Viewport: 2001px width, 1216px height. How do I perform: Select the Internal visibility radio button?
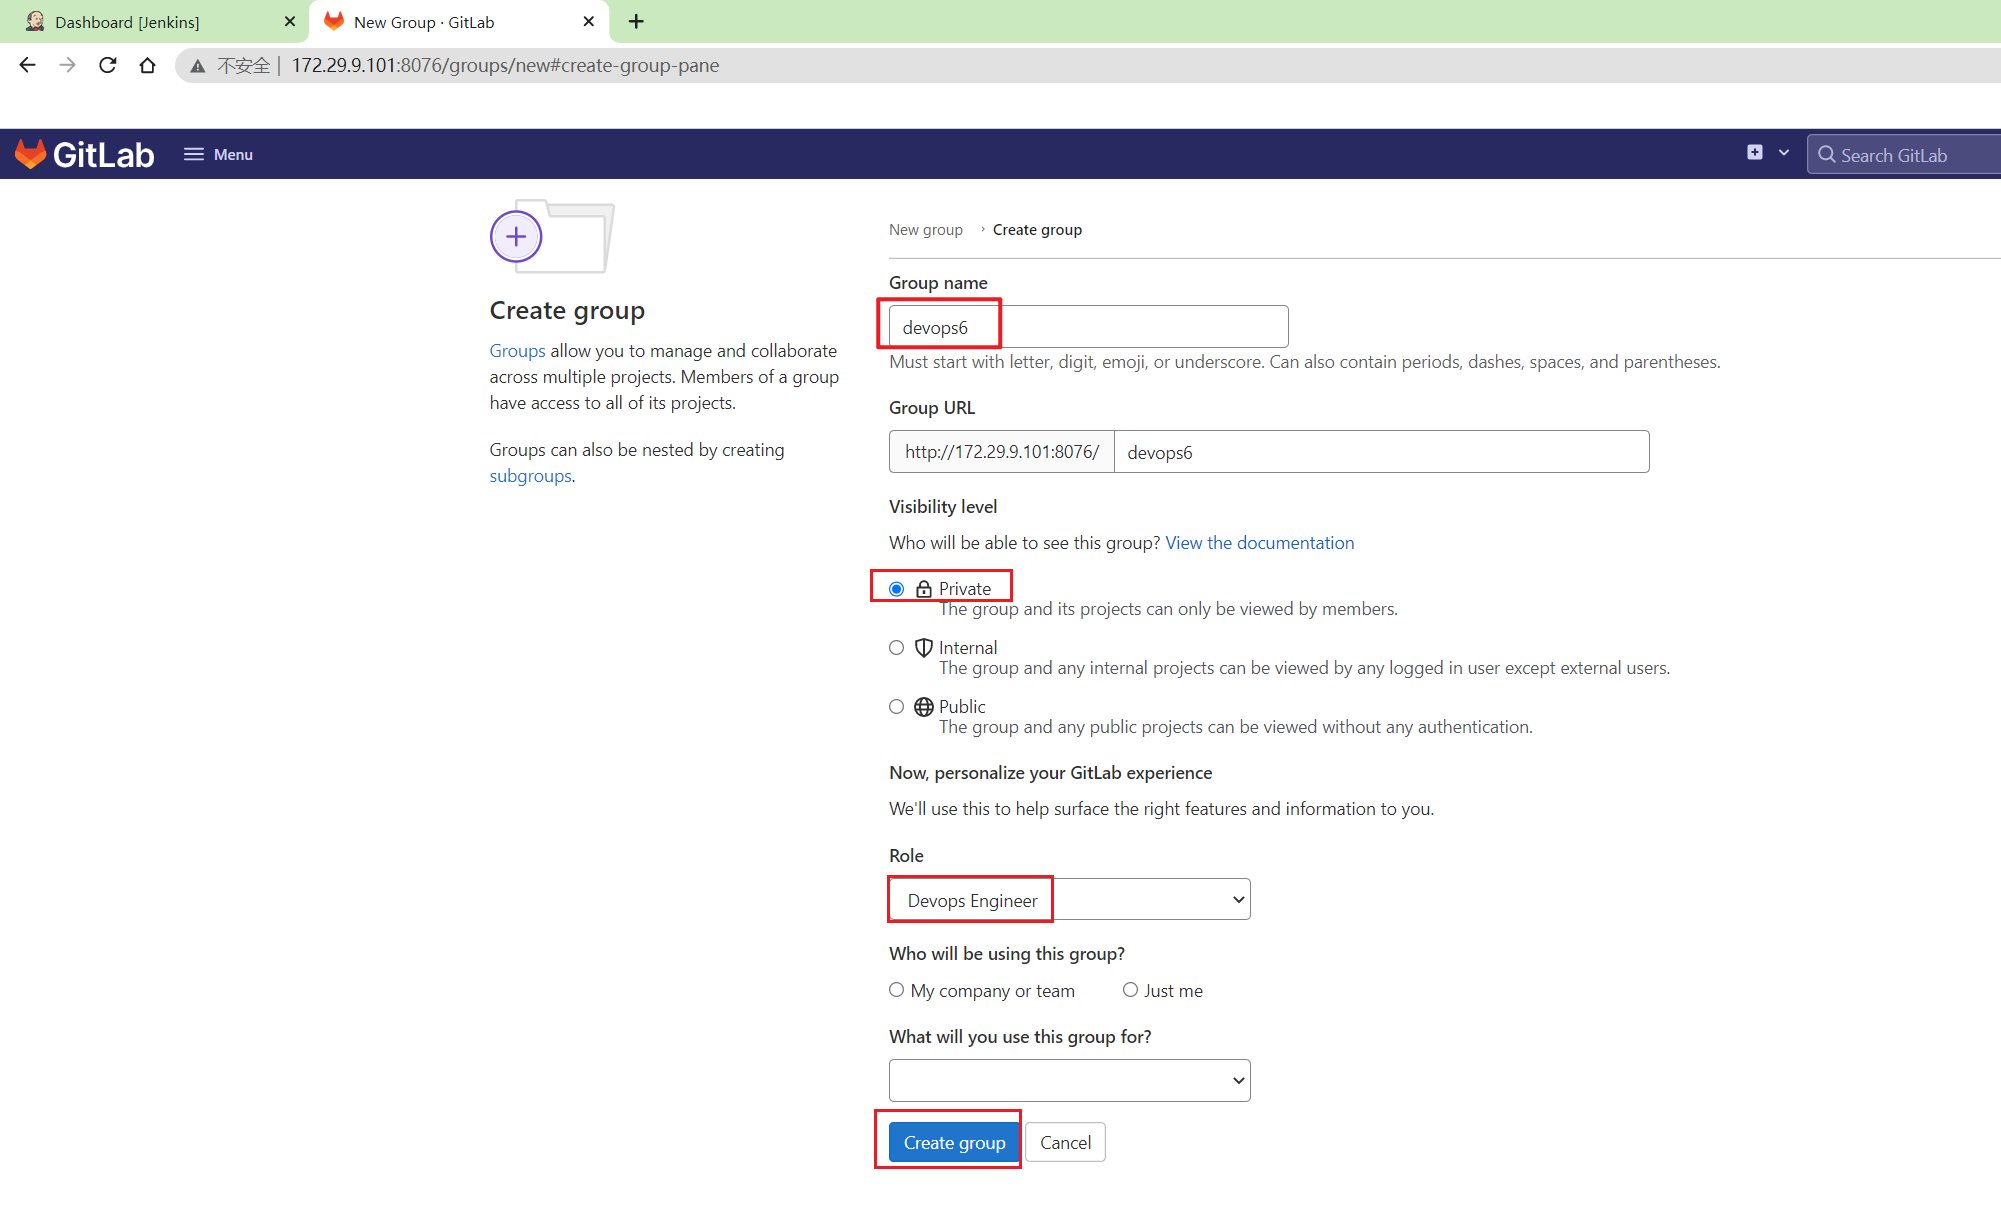(896, 647)
